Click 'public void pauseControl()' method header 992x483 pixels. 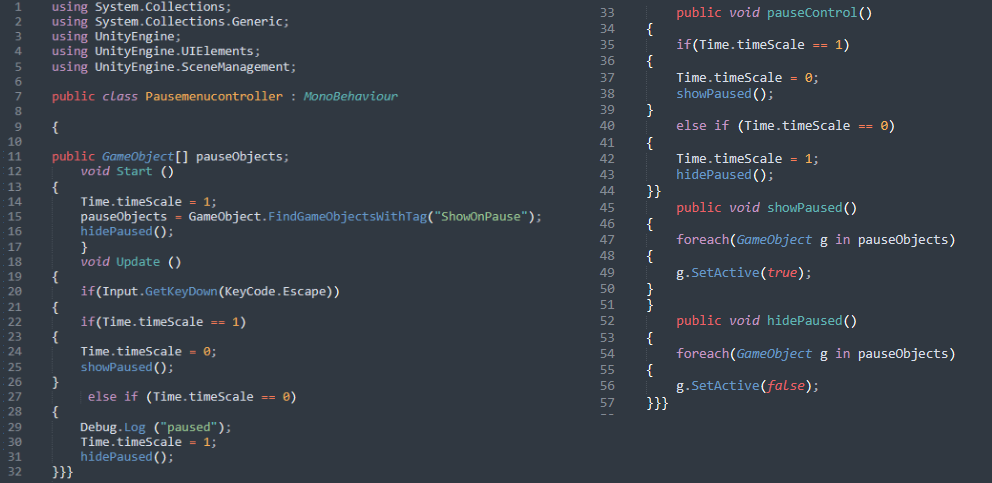pos(774,13)
